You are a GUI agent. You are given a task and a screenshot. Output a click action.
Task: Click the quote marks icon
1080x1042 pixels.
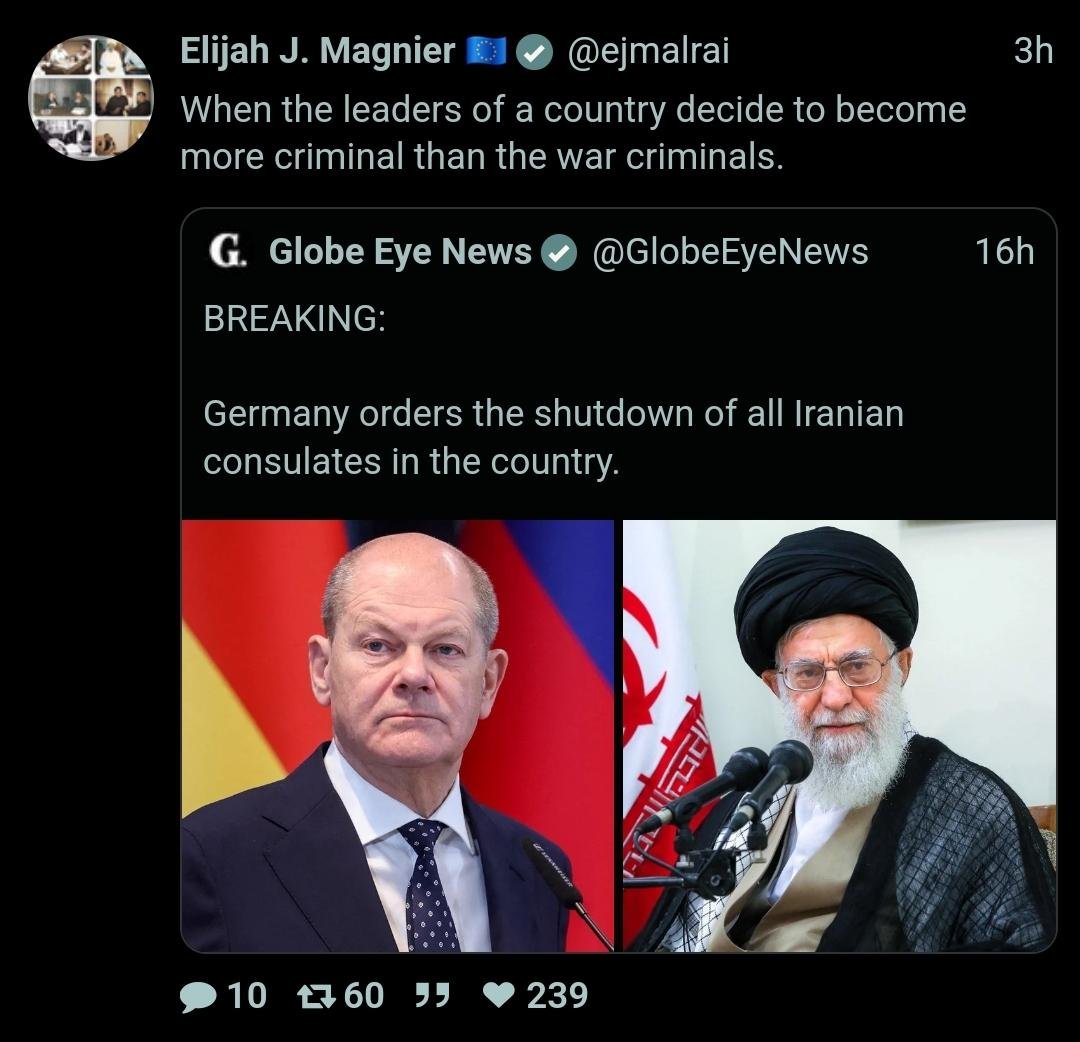433,994
